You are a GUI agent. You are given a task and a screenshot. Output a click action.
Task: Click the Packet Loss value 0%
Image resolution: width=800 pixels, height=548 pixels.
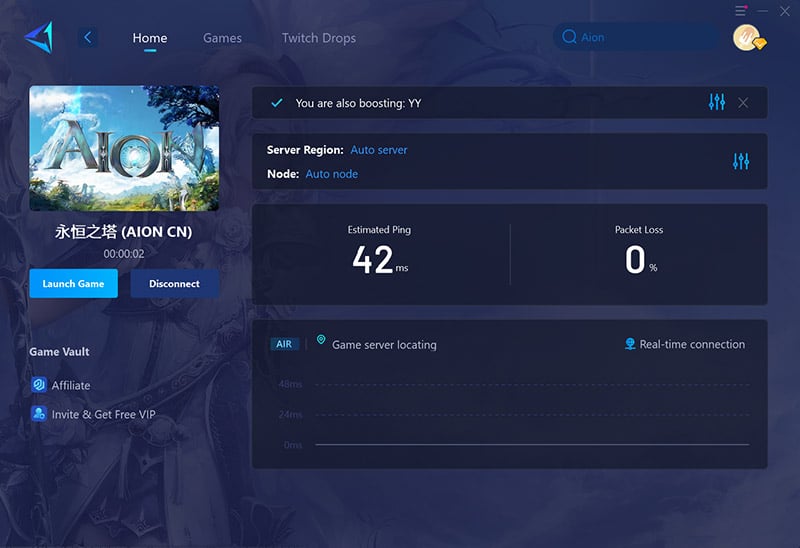pos(640,260)
